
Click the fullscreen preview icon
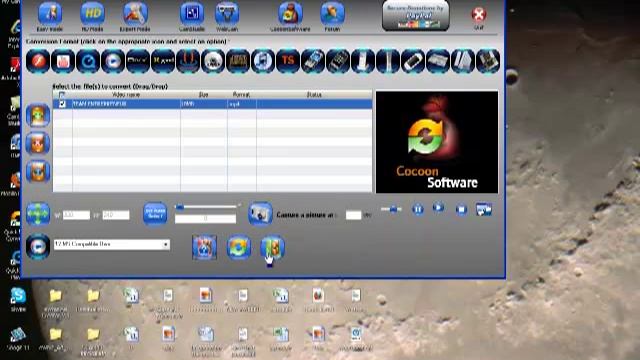484,210
